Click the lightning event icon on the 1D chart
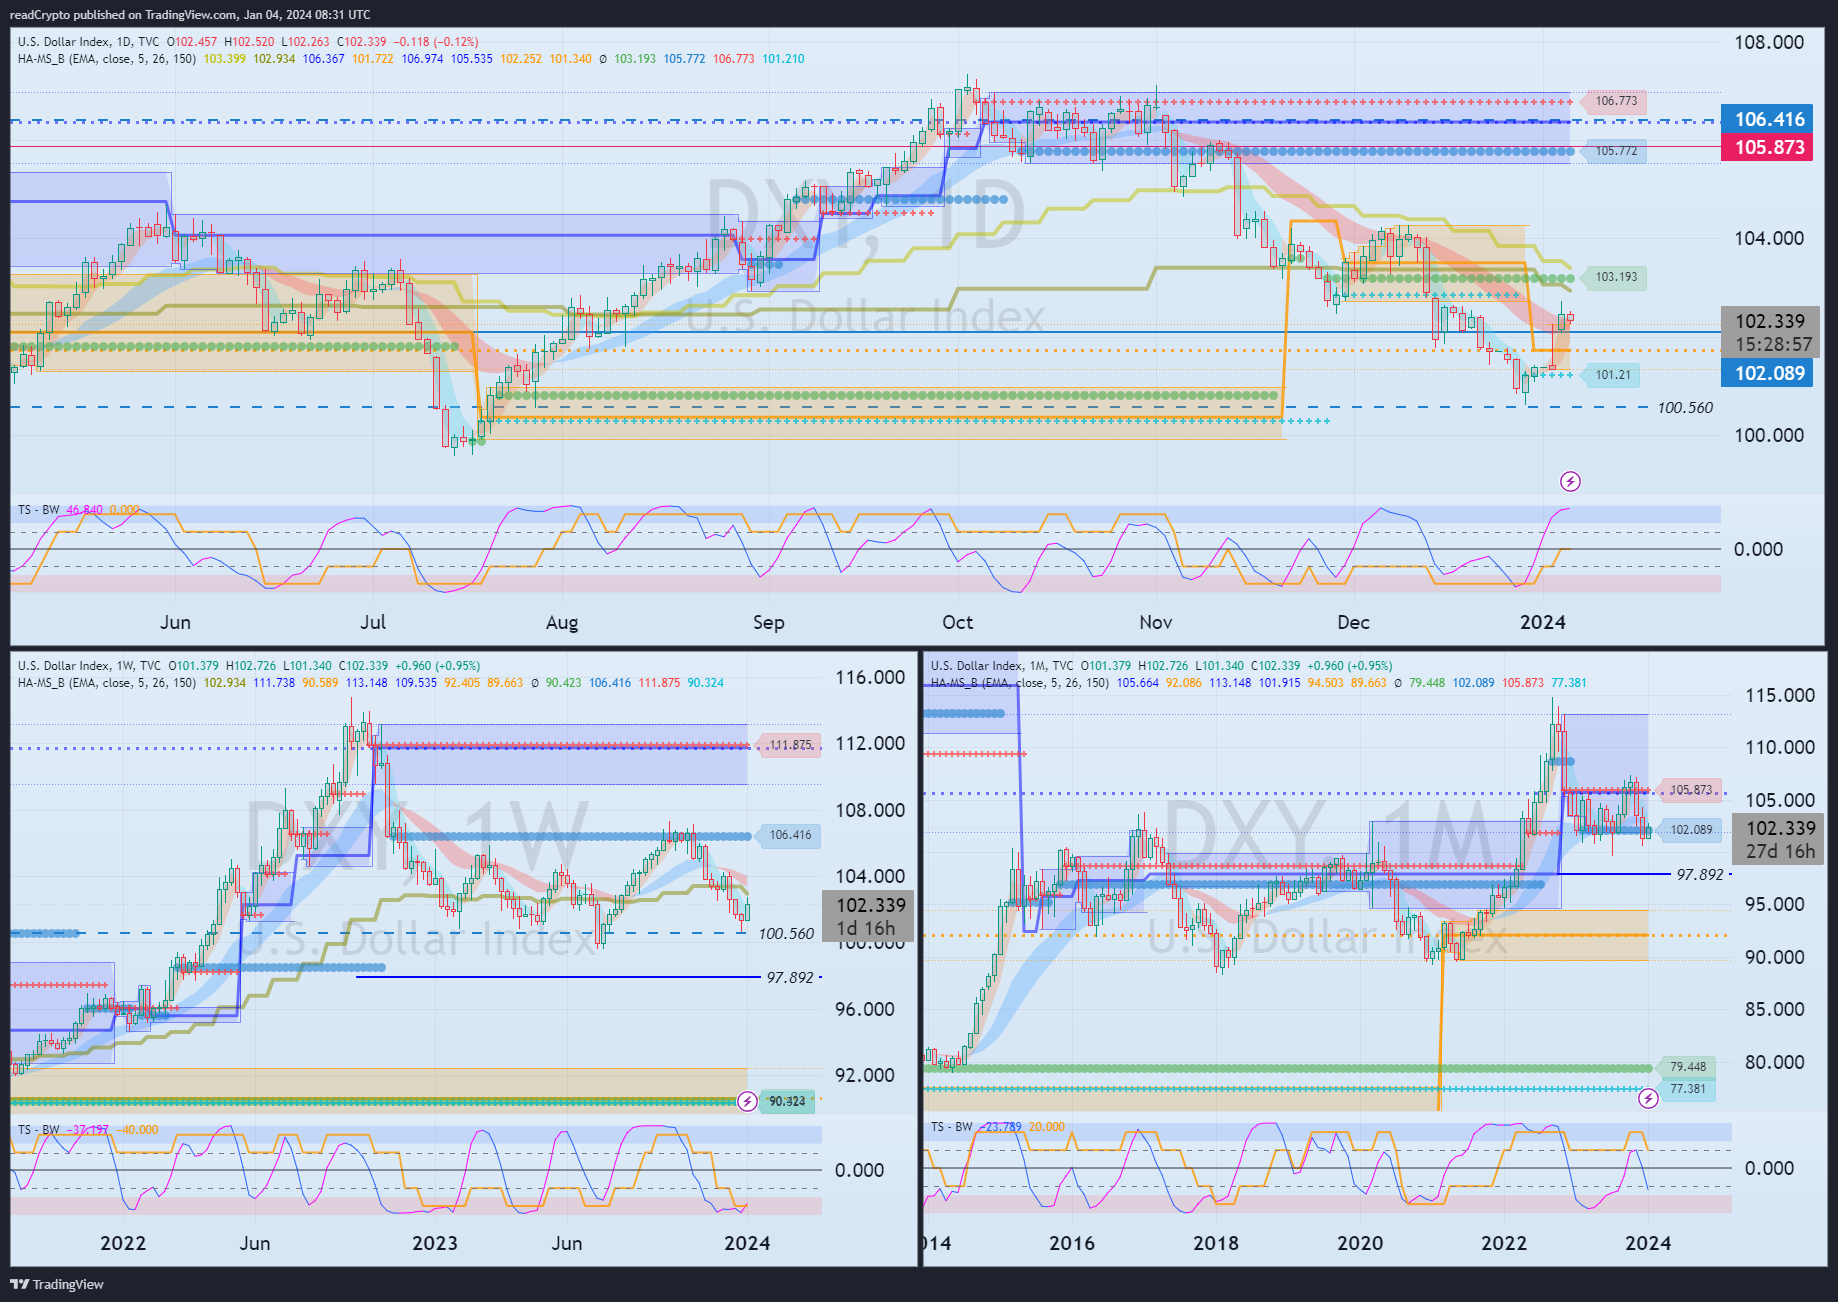Image resolution: width=1838 pixels, height=1302 pixels. (x=1570, y=482)
